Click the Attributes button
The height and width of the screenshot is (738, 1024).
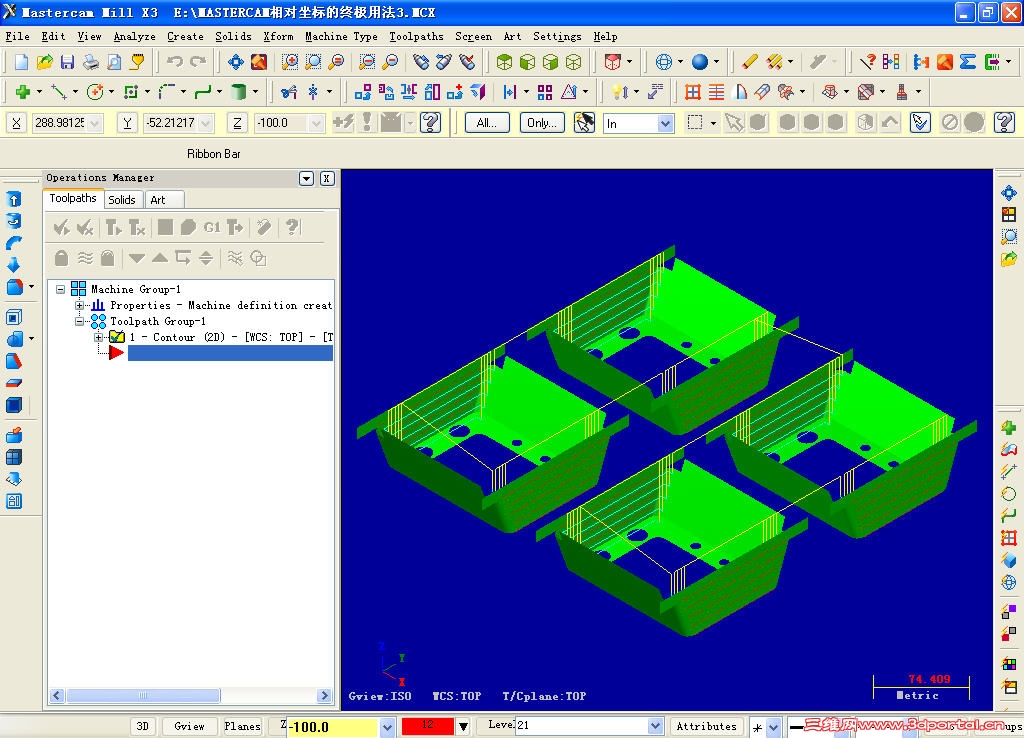click(707, 726)
